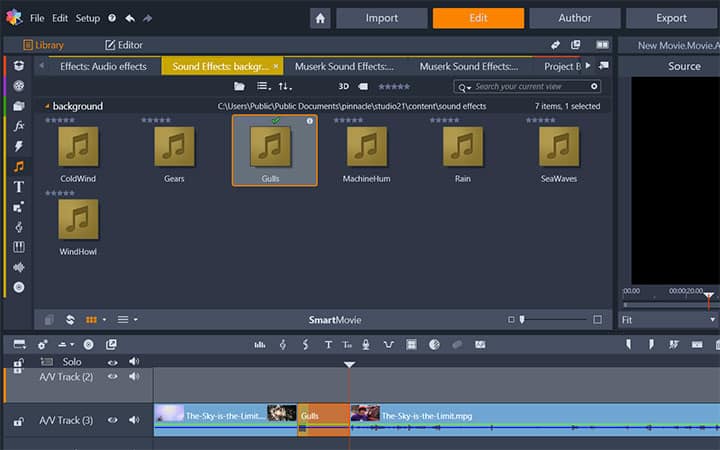720x450 pixels.
Task: Select the MachineHum sound effect
Action: [x=366, y=151]
